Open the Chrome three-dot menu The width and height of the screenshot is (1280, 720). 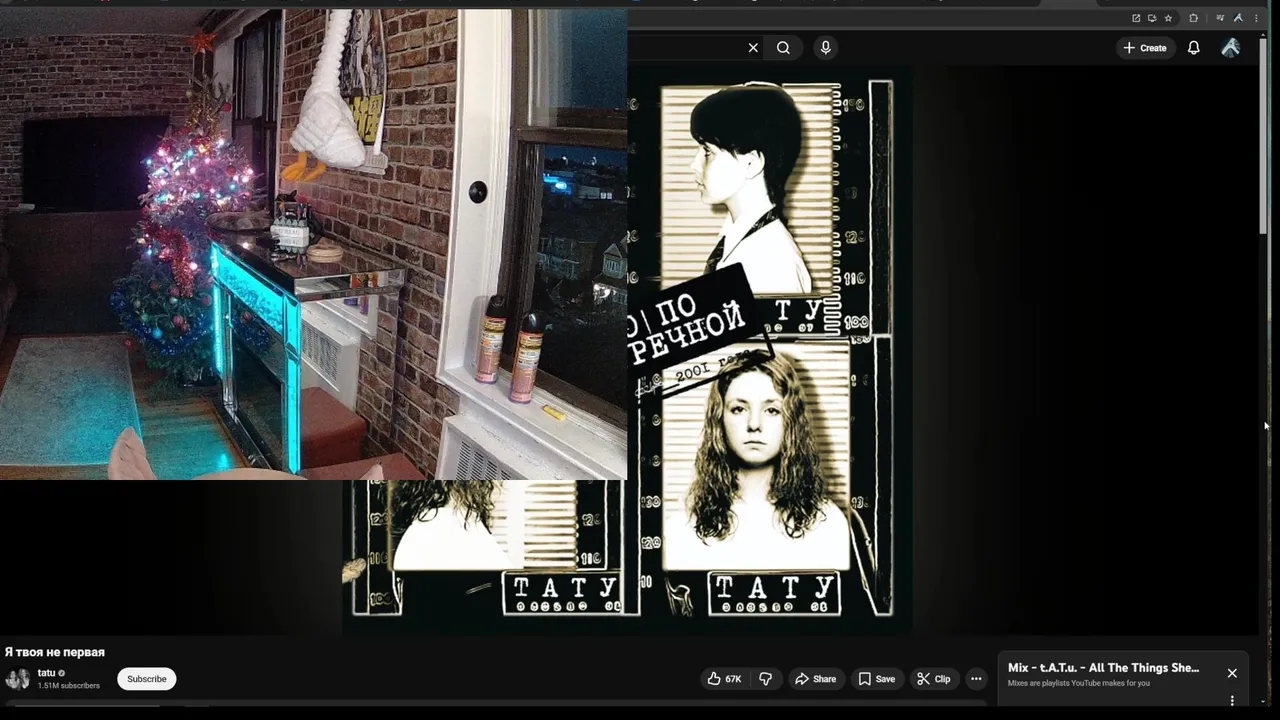coord(1256,18)
